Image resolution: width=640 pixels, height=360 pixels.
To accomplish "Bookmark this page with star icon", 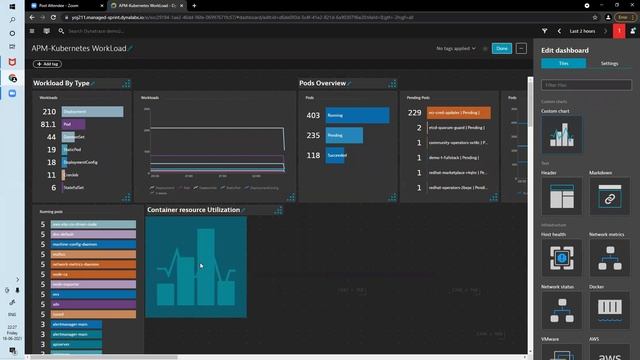I will [595, 18].
